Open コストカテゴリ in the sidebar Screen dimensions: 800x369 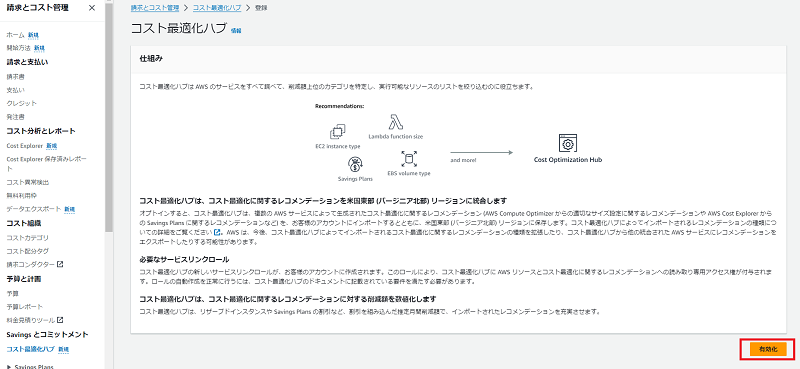click(28, 238)
